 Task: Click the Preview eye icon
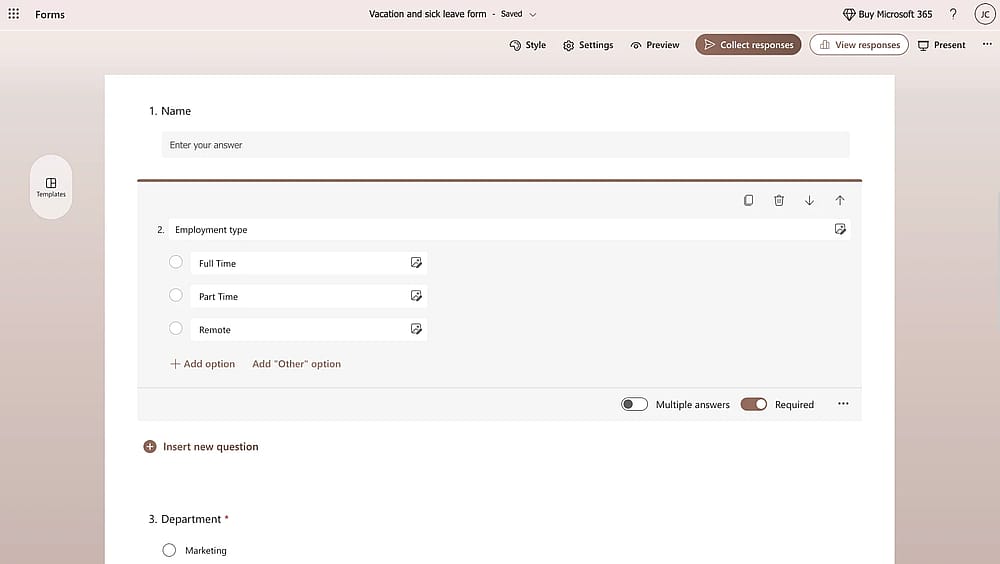[x=636, y=45]
